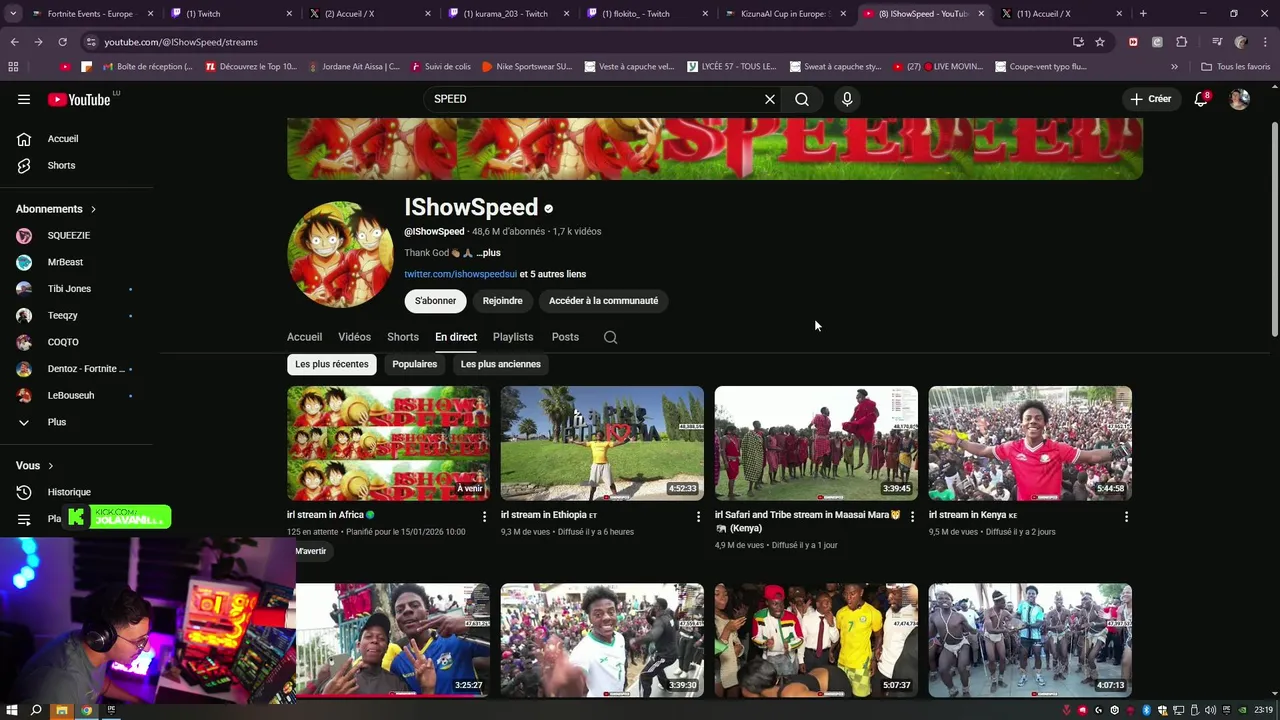
Task: Open the Windows Start menu
Action: [x=11, y=710]
